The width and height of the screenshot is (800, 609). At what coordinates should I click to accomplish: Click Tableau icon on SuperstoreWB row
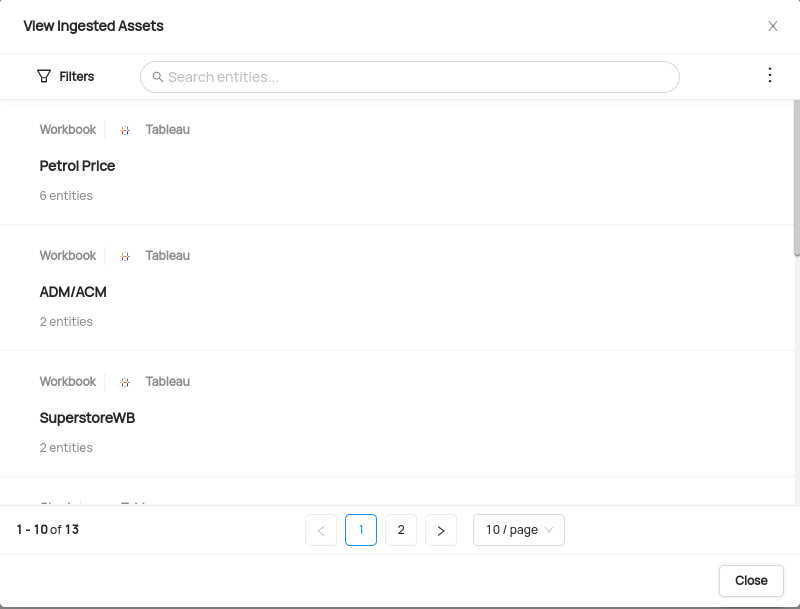(125, 383)
